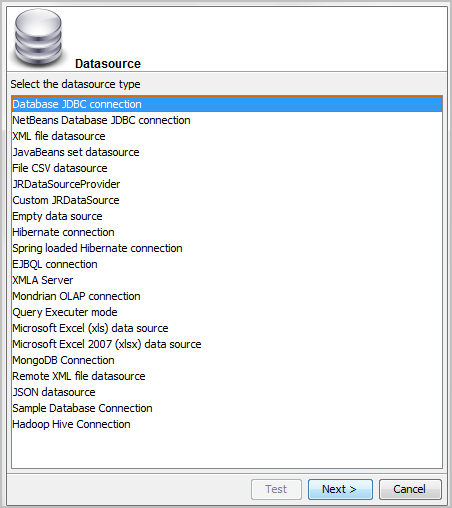The image size is (452, 508).
Task: Select JSON datasource
Action: (x=227, y=392)
